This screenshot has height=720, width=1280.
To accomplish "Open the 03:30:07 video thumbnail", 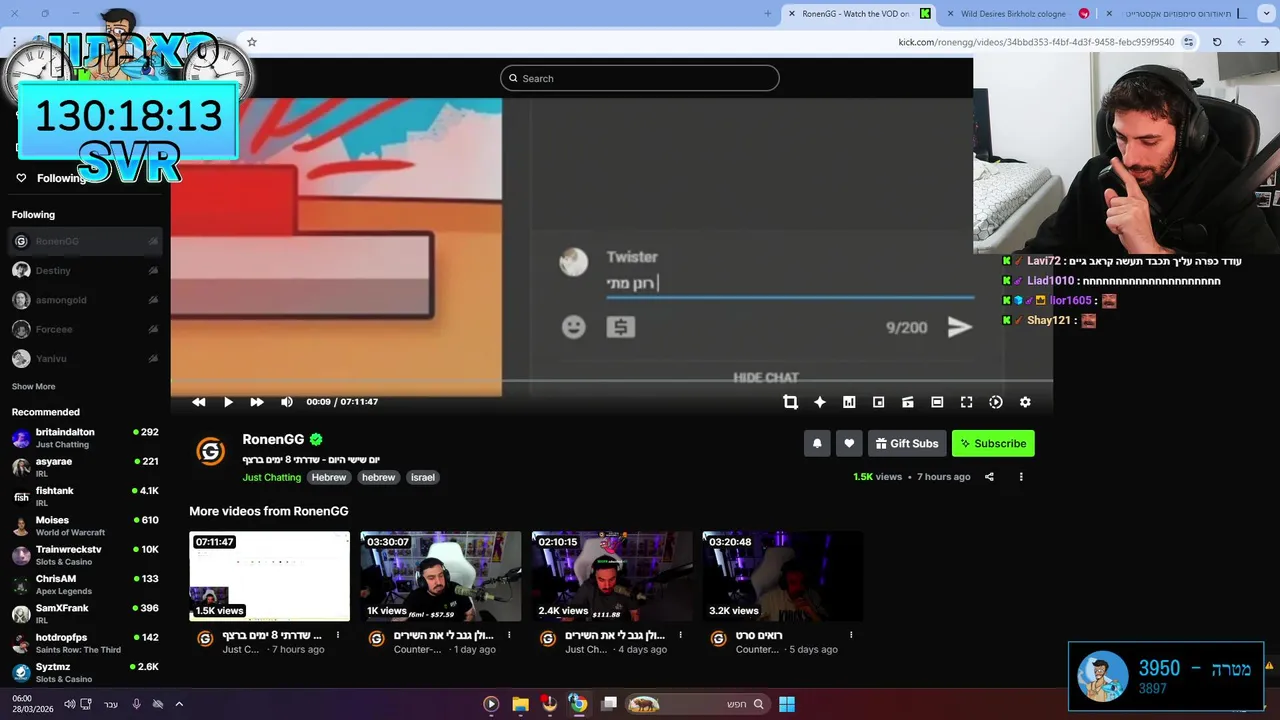I will 441,576.
